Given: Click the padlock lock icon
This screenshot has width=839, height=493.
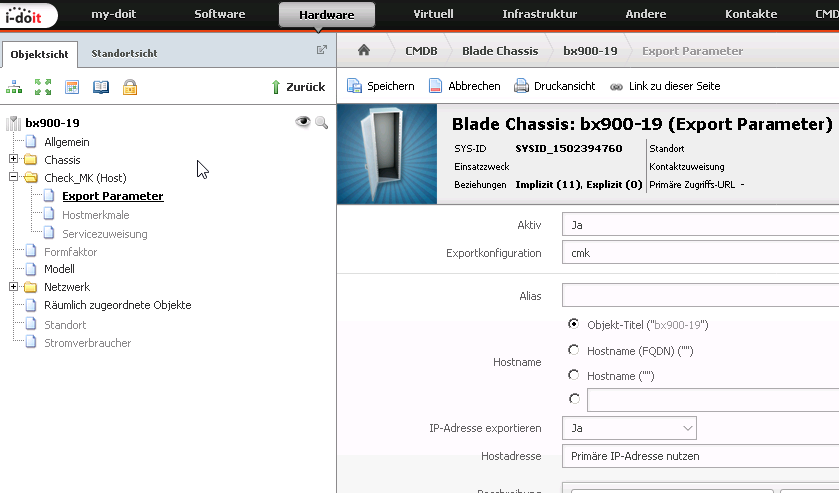Looking at the screenshot, I should (x=130, y=87).
